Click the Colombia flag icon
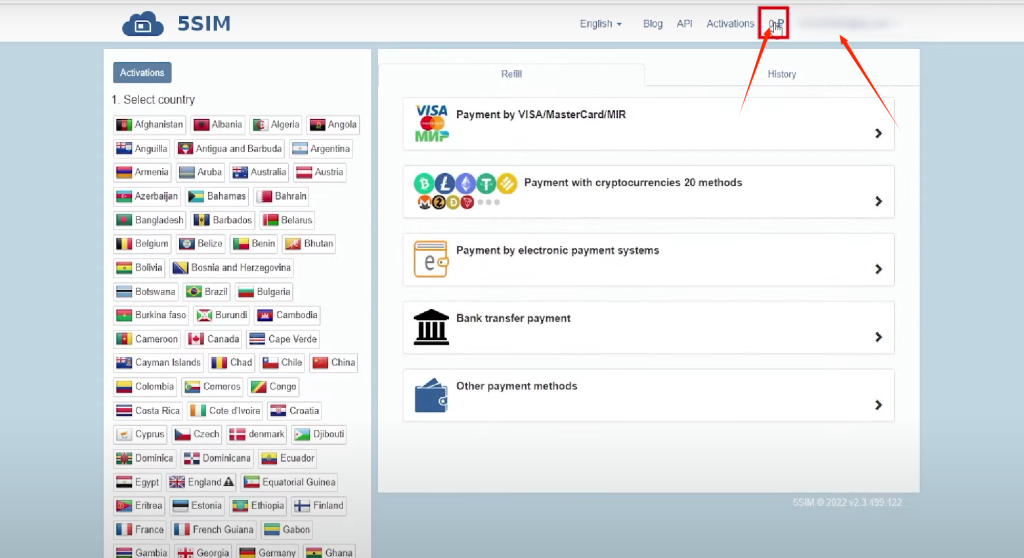This screenshot has width=1024, height=558. pyautogui.click(x=123, y=387)
